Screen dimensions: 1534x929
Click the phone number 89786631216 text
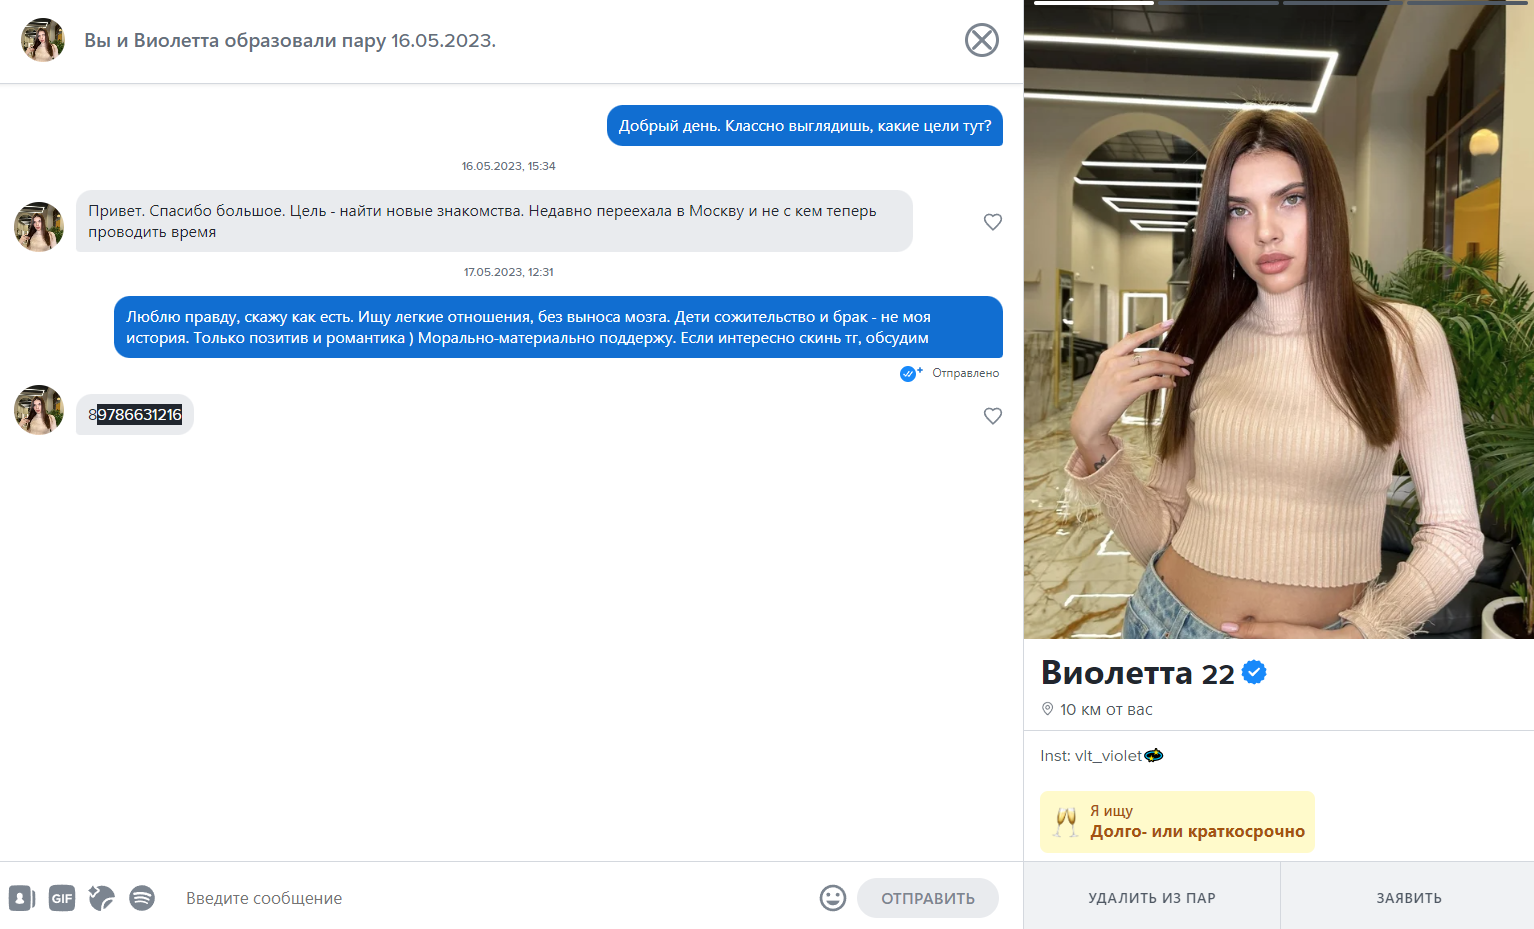pos(135,415)
